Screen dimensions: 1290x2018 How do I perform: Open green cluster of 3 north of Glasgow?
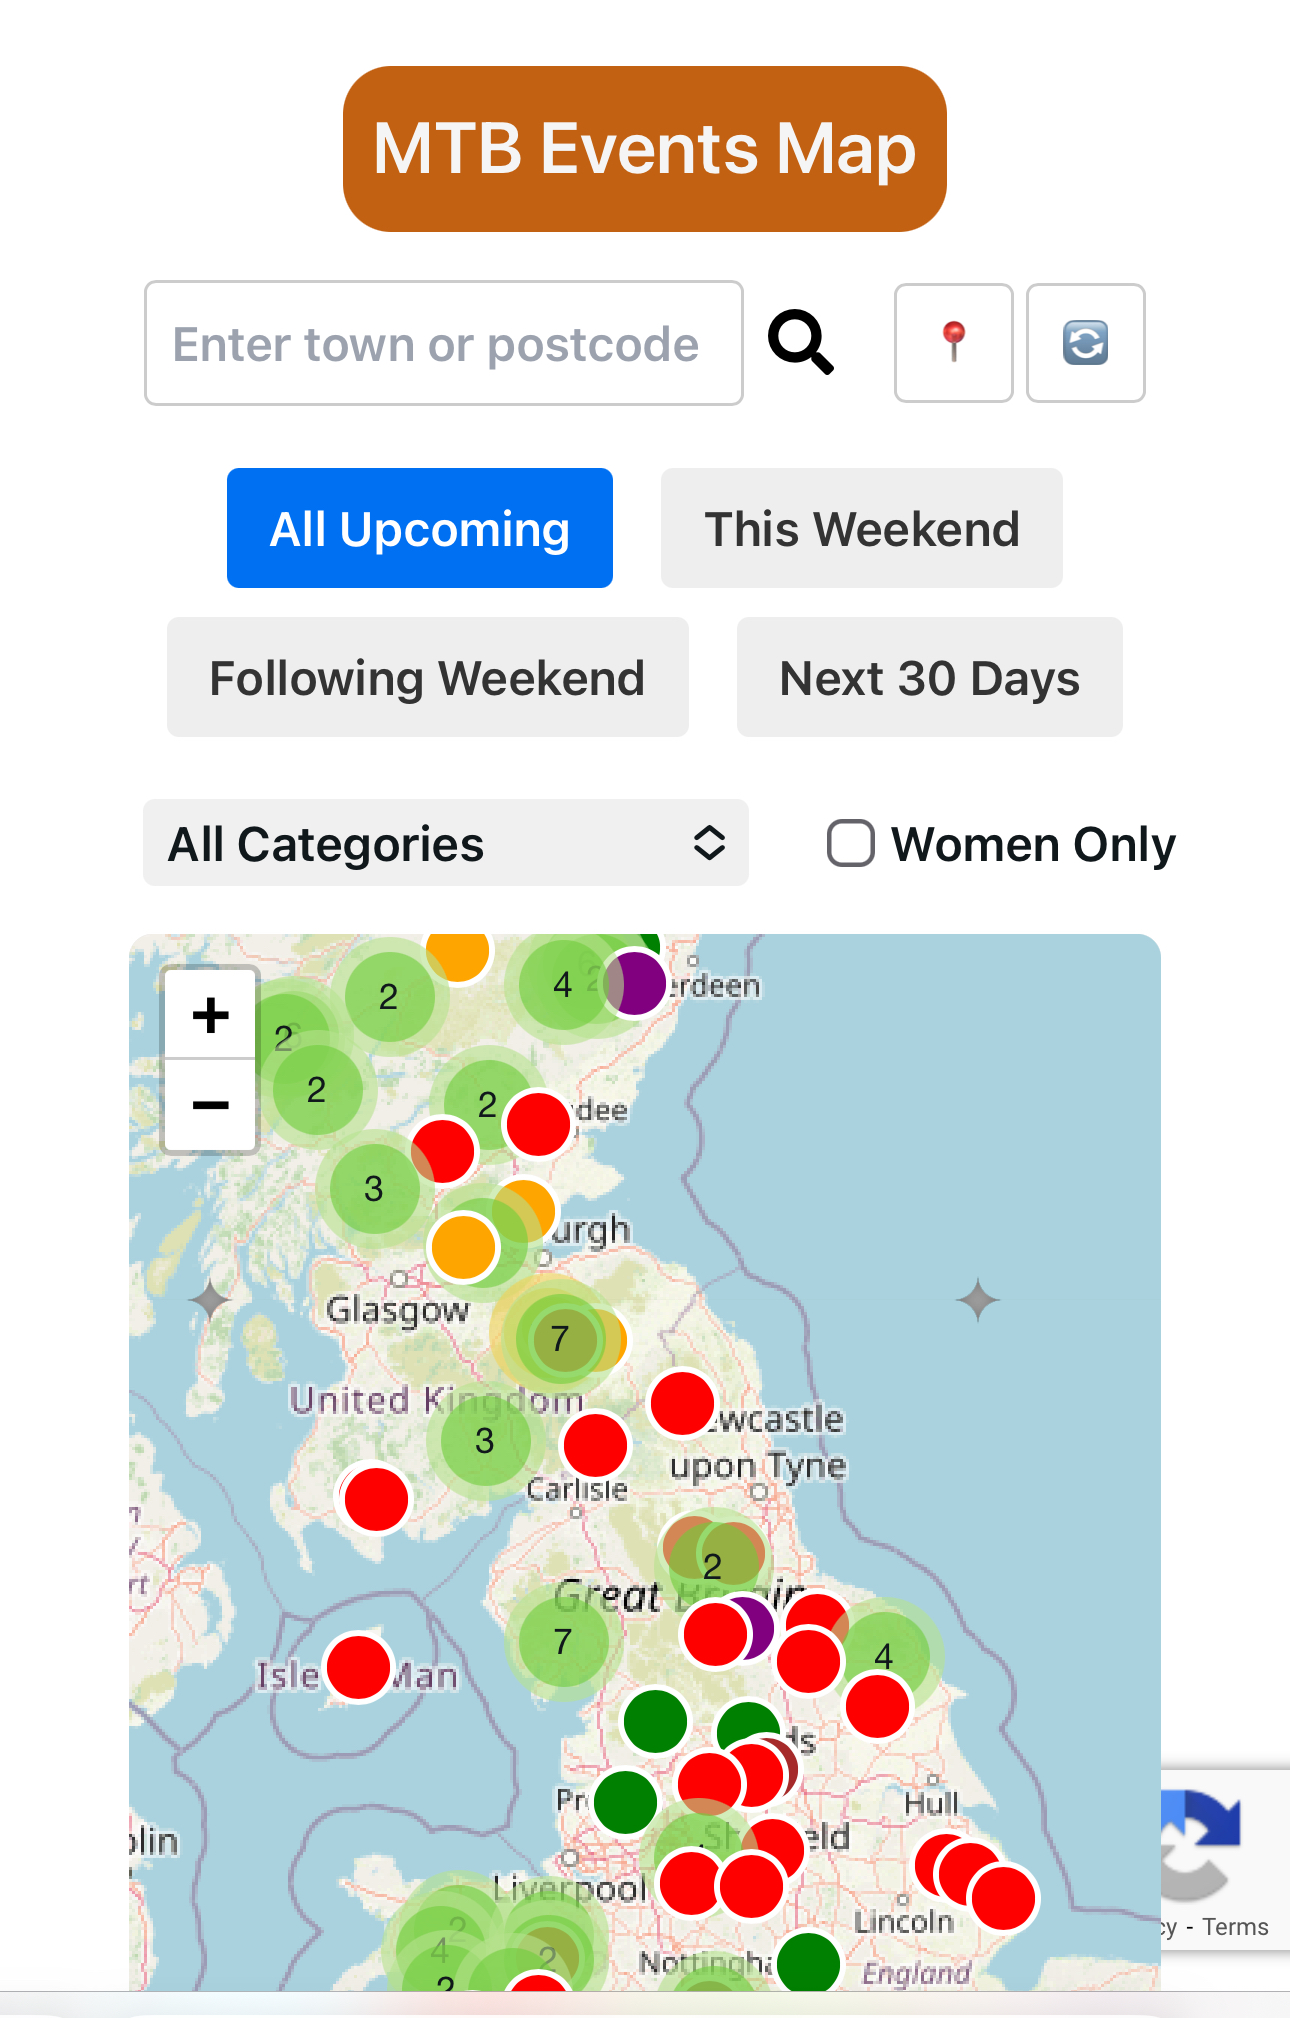point(374,1189)
